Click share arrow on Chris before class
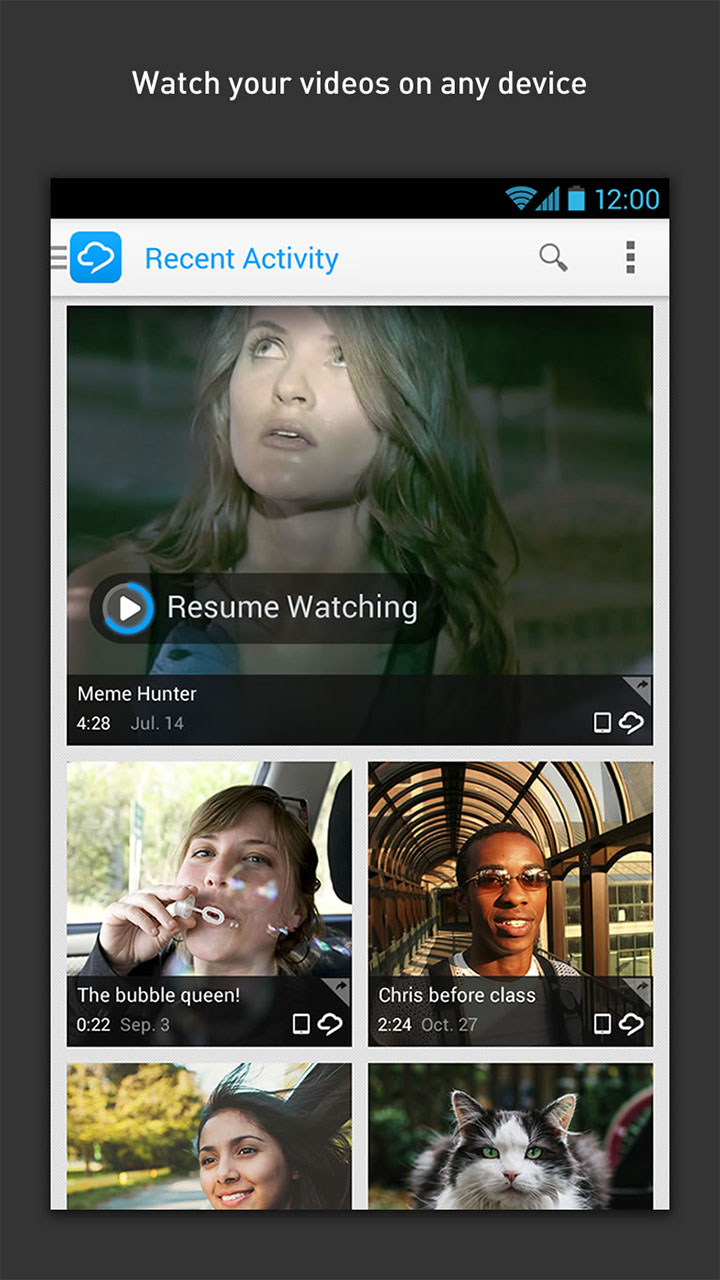Screen dimensions: 720x1280 639,989
